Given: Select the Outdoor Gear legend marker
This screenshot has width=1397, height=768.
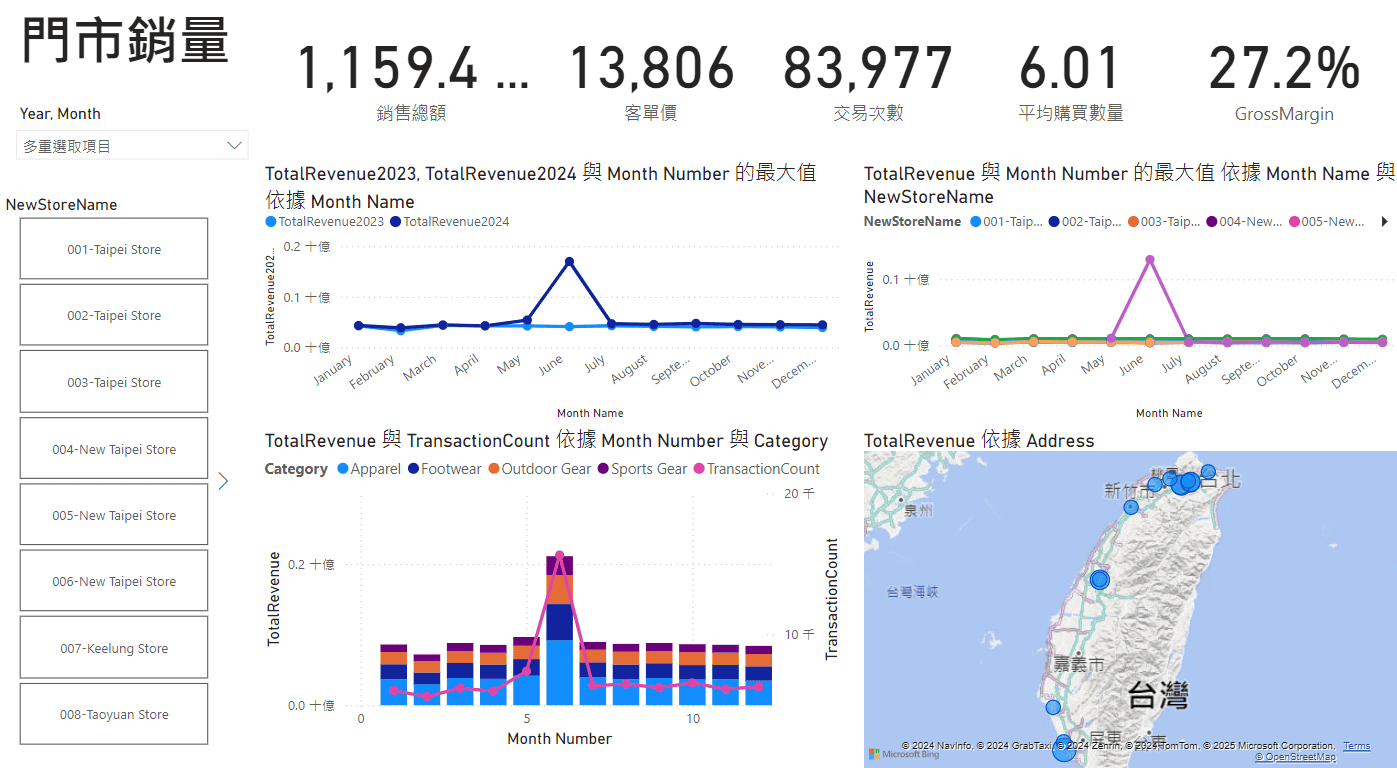Looking at the screenshot, I should [494, 469].
